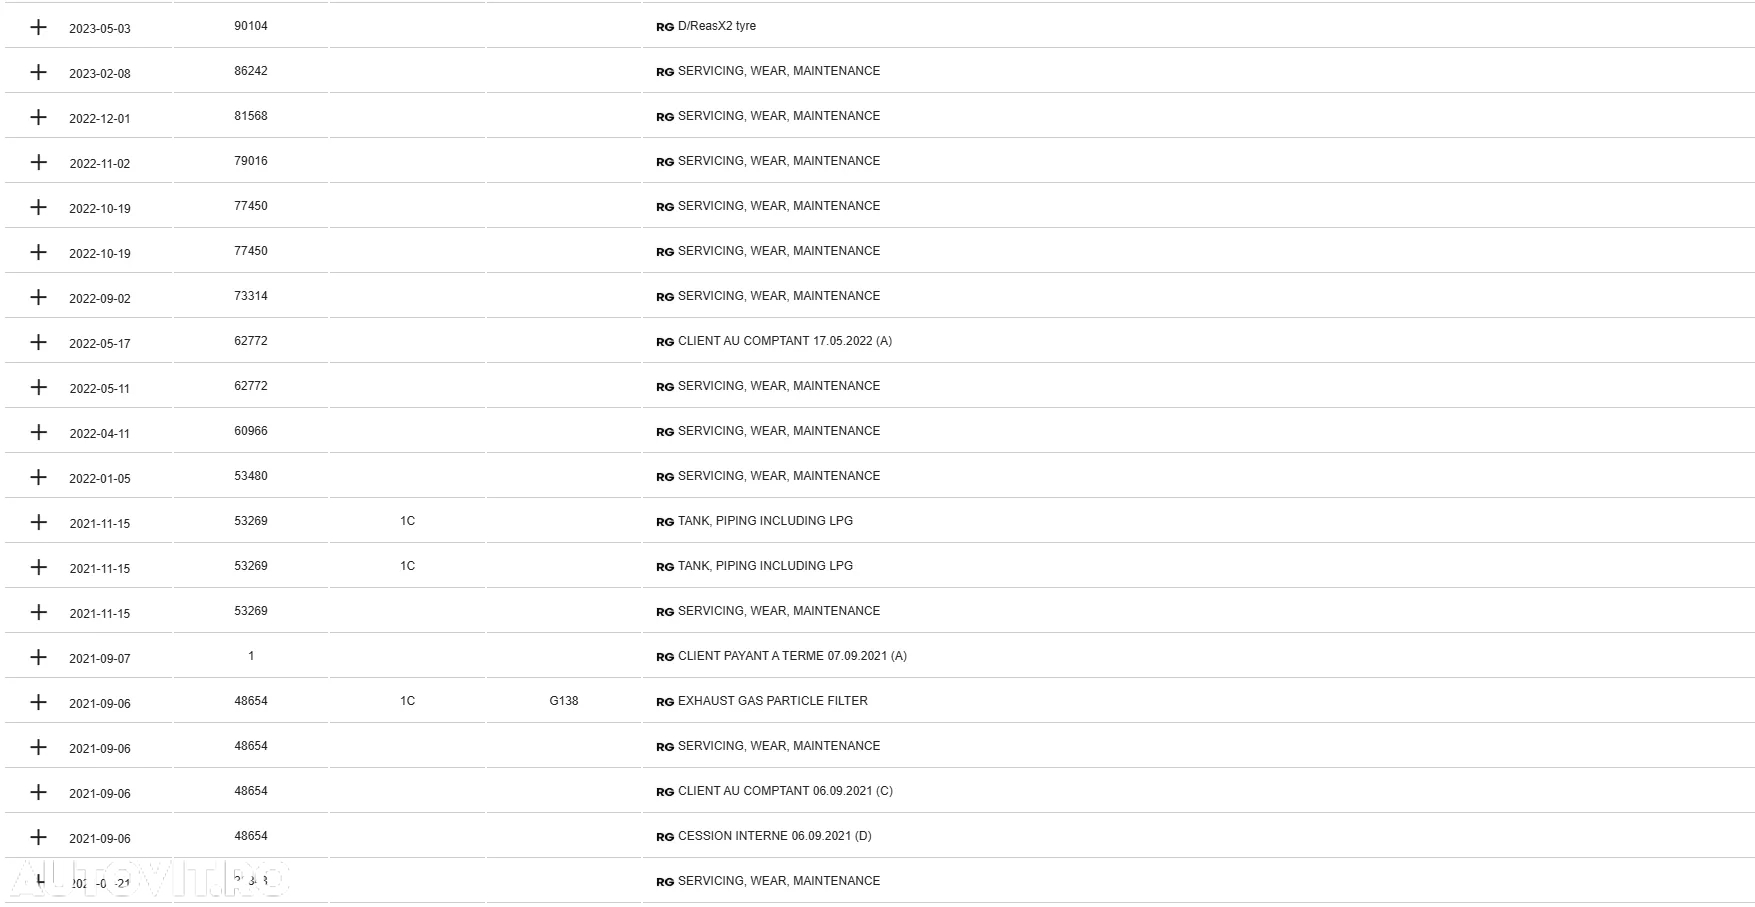The height and width of the screenshot is (907, 1755).
Task: Click the G138 code cell
Action: [564, 701]
